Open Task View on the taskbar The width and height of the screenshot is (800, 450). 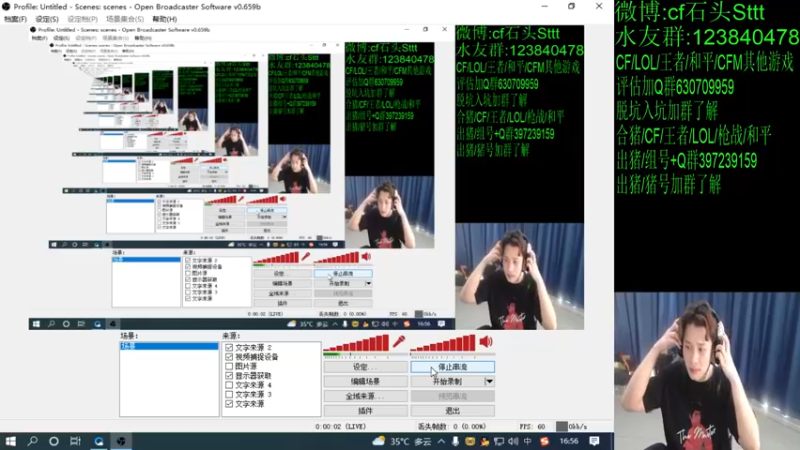tap(76, 441)
